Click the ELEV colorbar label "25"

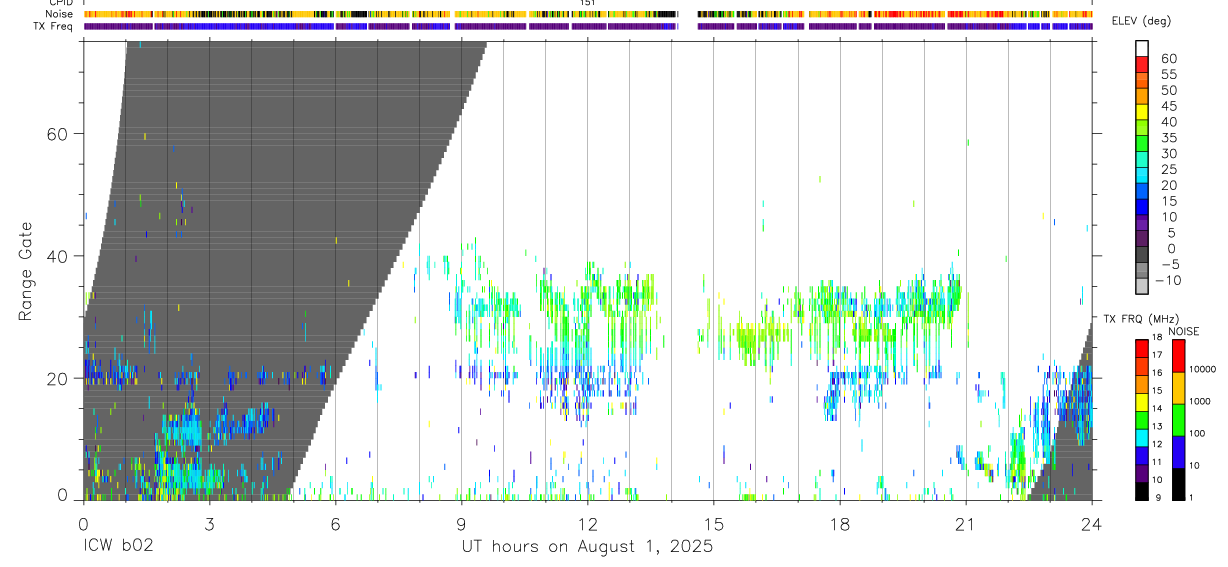click(x=1169, y=169)
